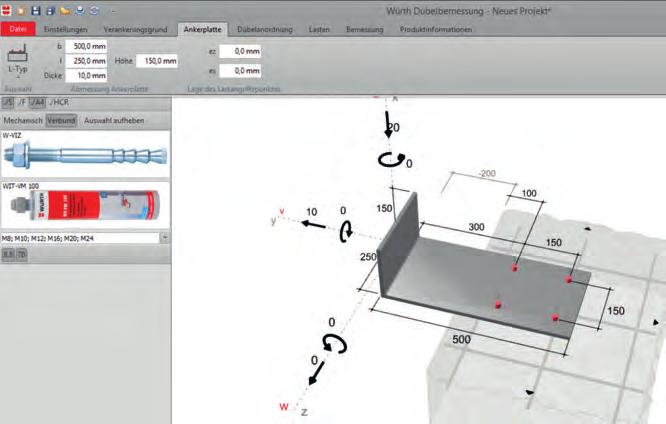Click the 100 edge dimension label
This screenshot has height=424, width=666.
pyautogui.click(x=529, y=193)
